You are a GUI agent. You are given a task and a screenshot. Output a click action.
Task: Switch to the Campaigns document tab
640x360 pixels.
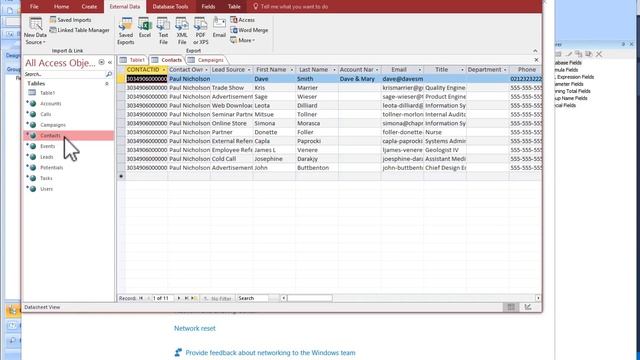tap(206, 60)
